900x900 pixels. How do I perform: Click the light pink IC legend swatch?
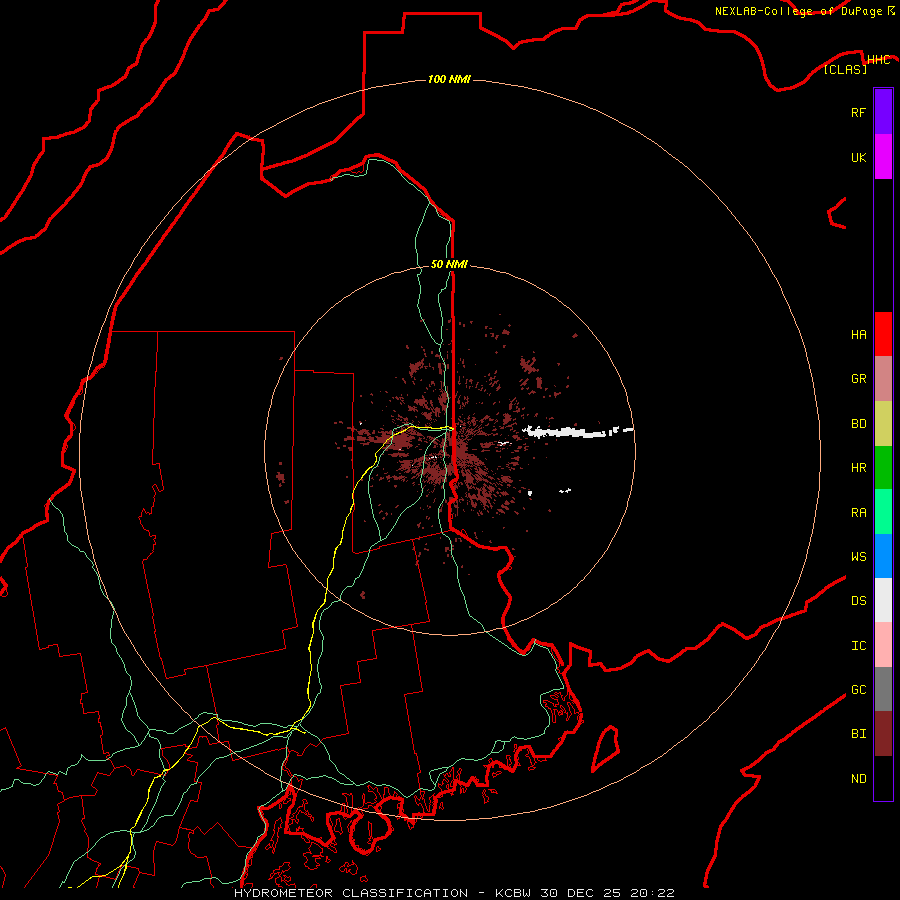coord(883,645)
